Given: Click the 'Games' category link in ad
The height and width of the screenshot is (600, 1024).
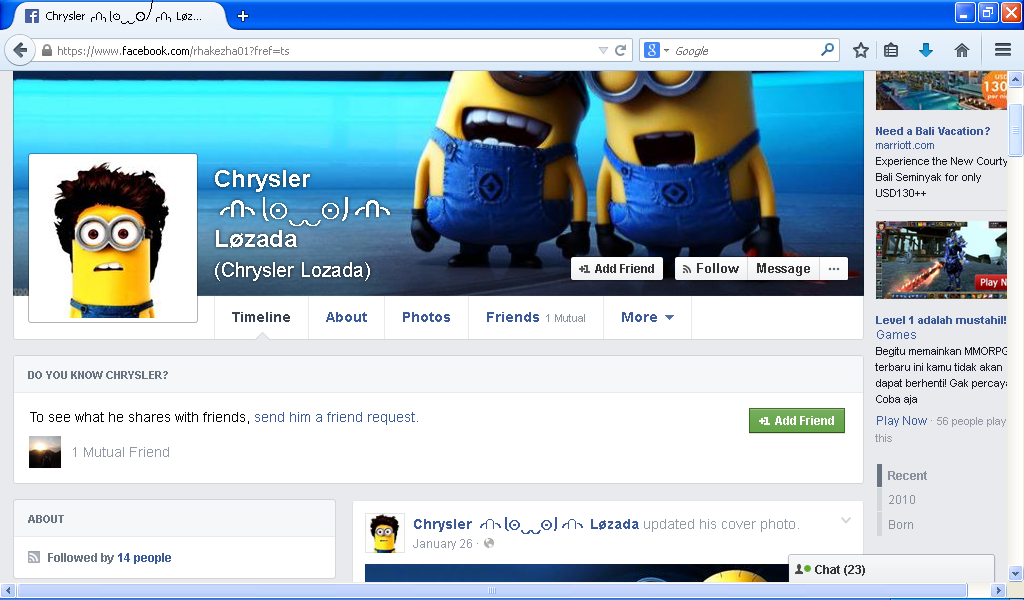Looking at the screenshot, I should click(x=896, y=334).
